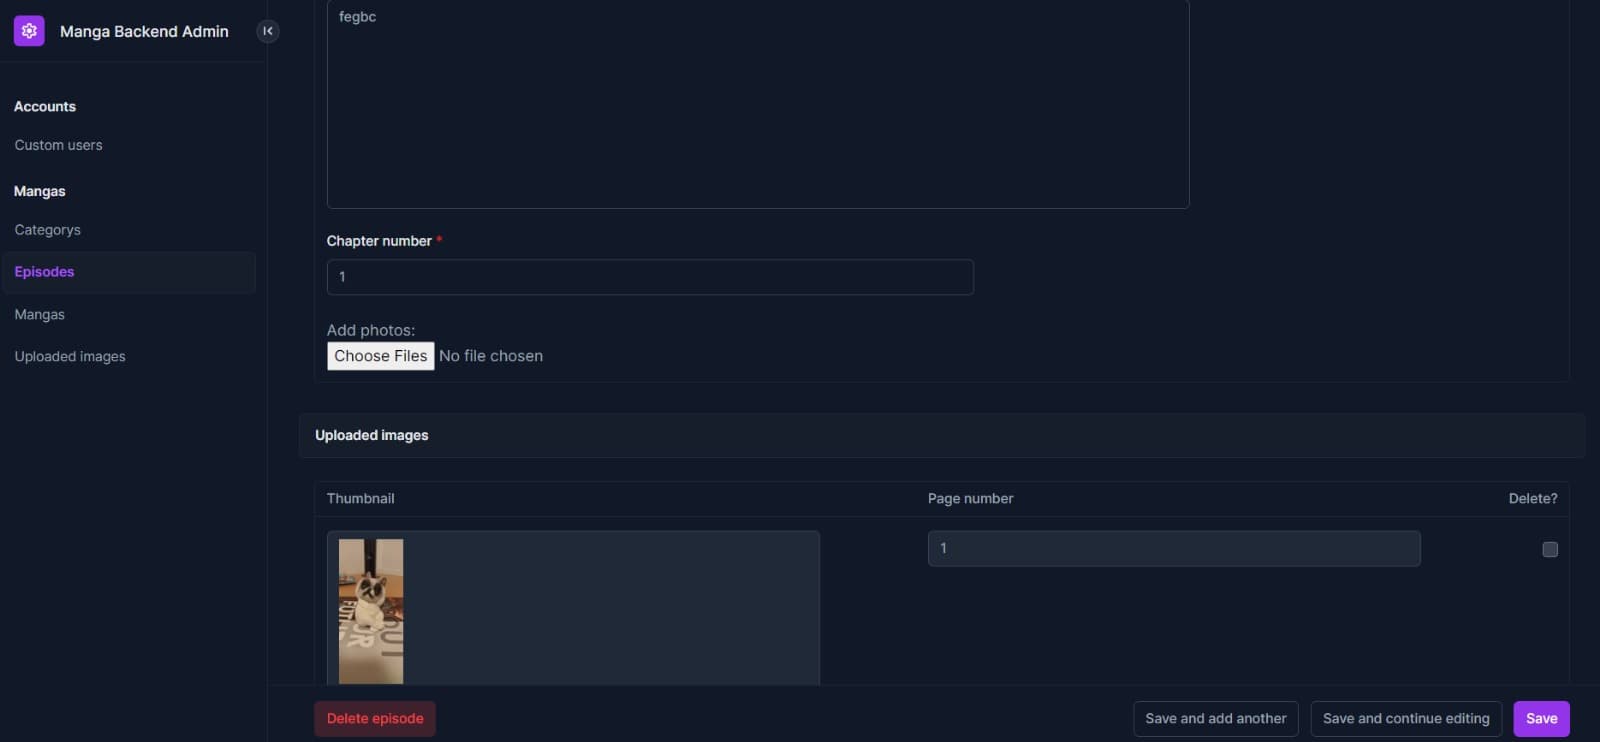Open the cat thumbnail image
The height and width of the screenshot is (742, 1600).
(x=371, y=611)
